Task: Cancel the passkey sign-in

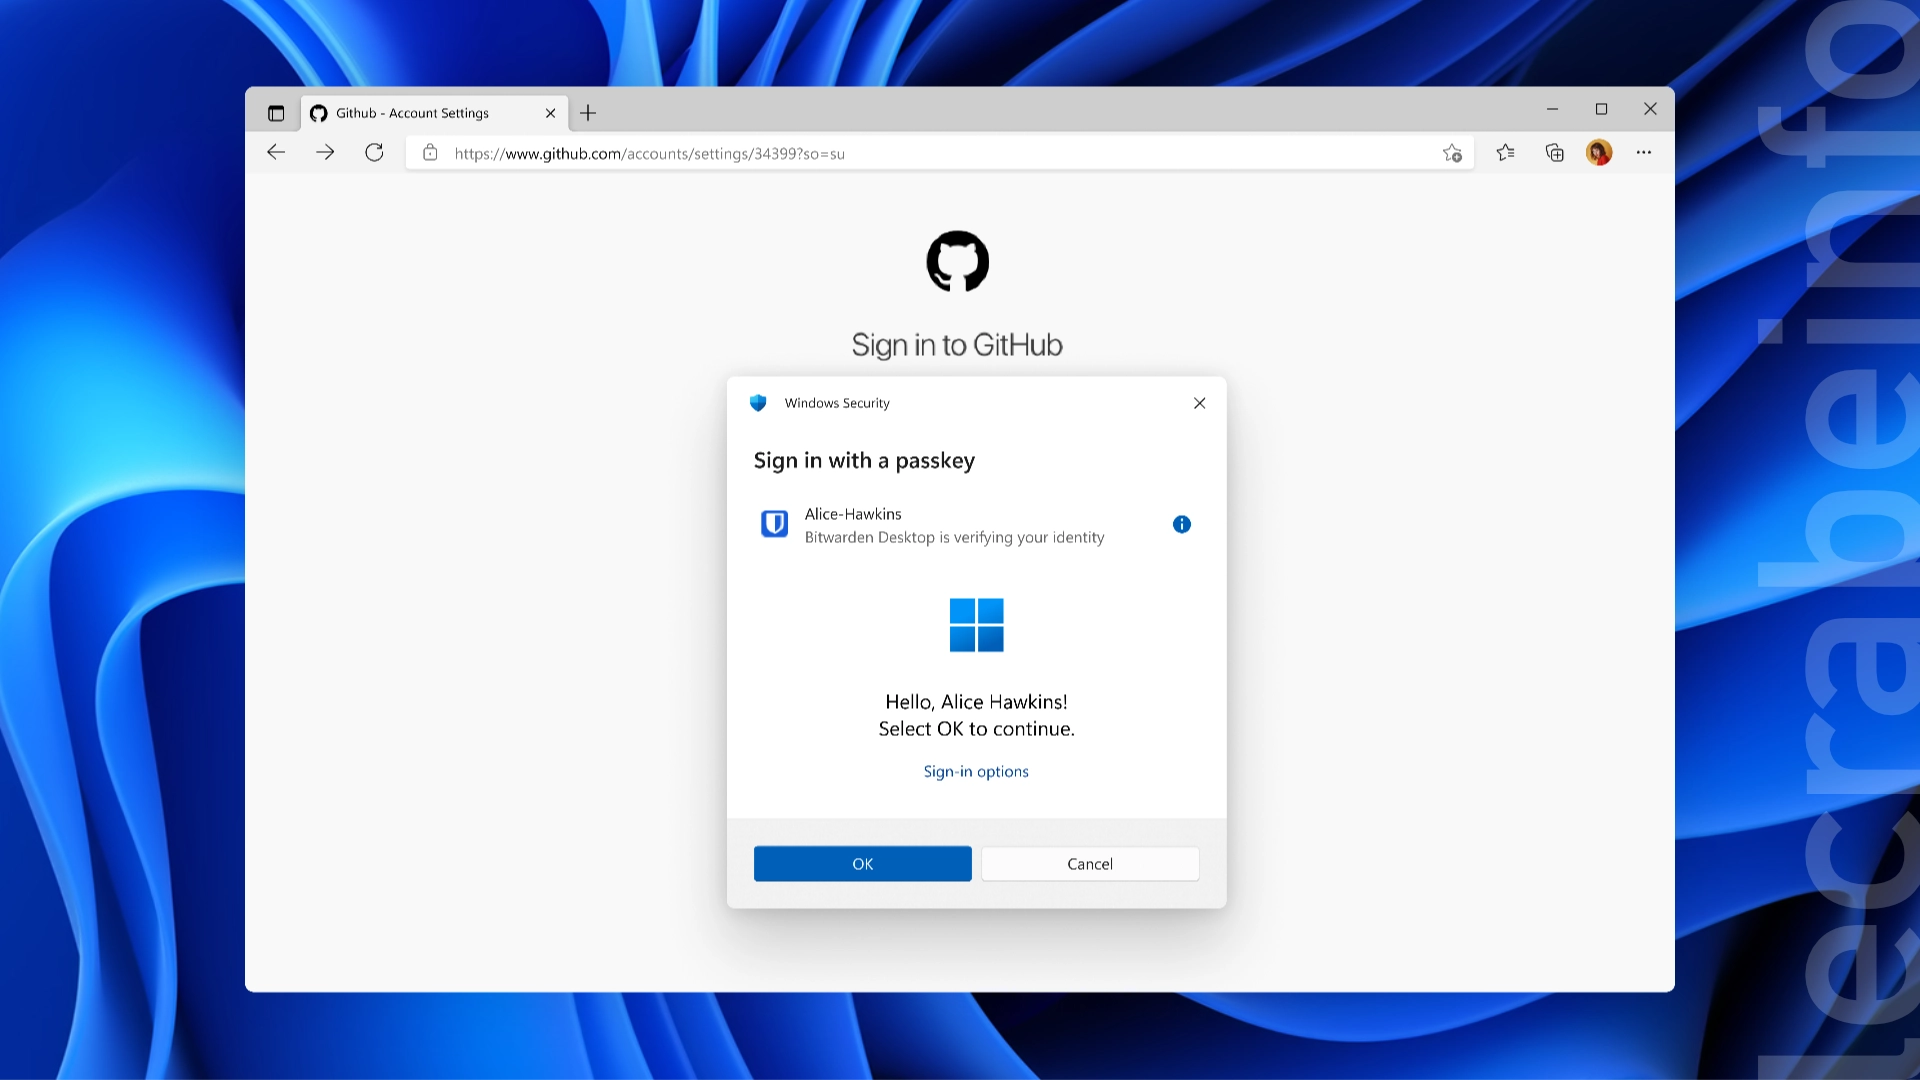Action: click(x=1089, y=864)
